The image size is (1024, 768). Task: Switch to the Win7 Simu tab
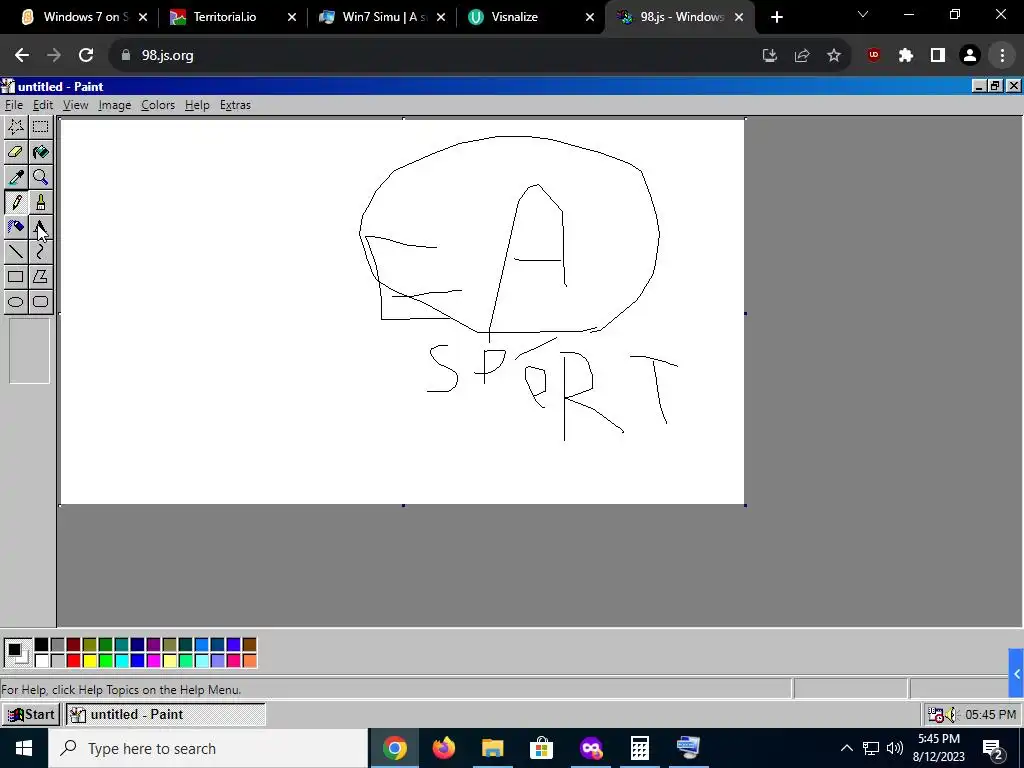click(380, 17)
